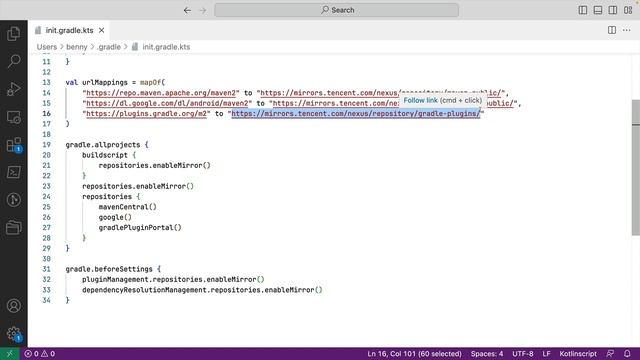This screenshot has width=640, height=360.
Task: Open the Manage gear menu
Action: (13, 333)
